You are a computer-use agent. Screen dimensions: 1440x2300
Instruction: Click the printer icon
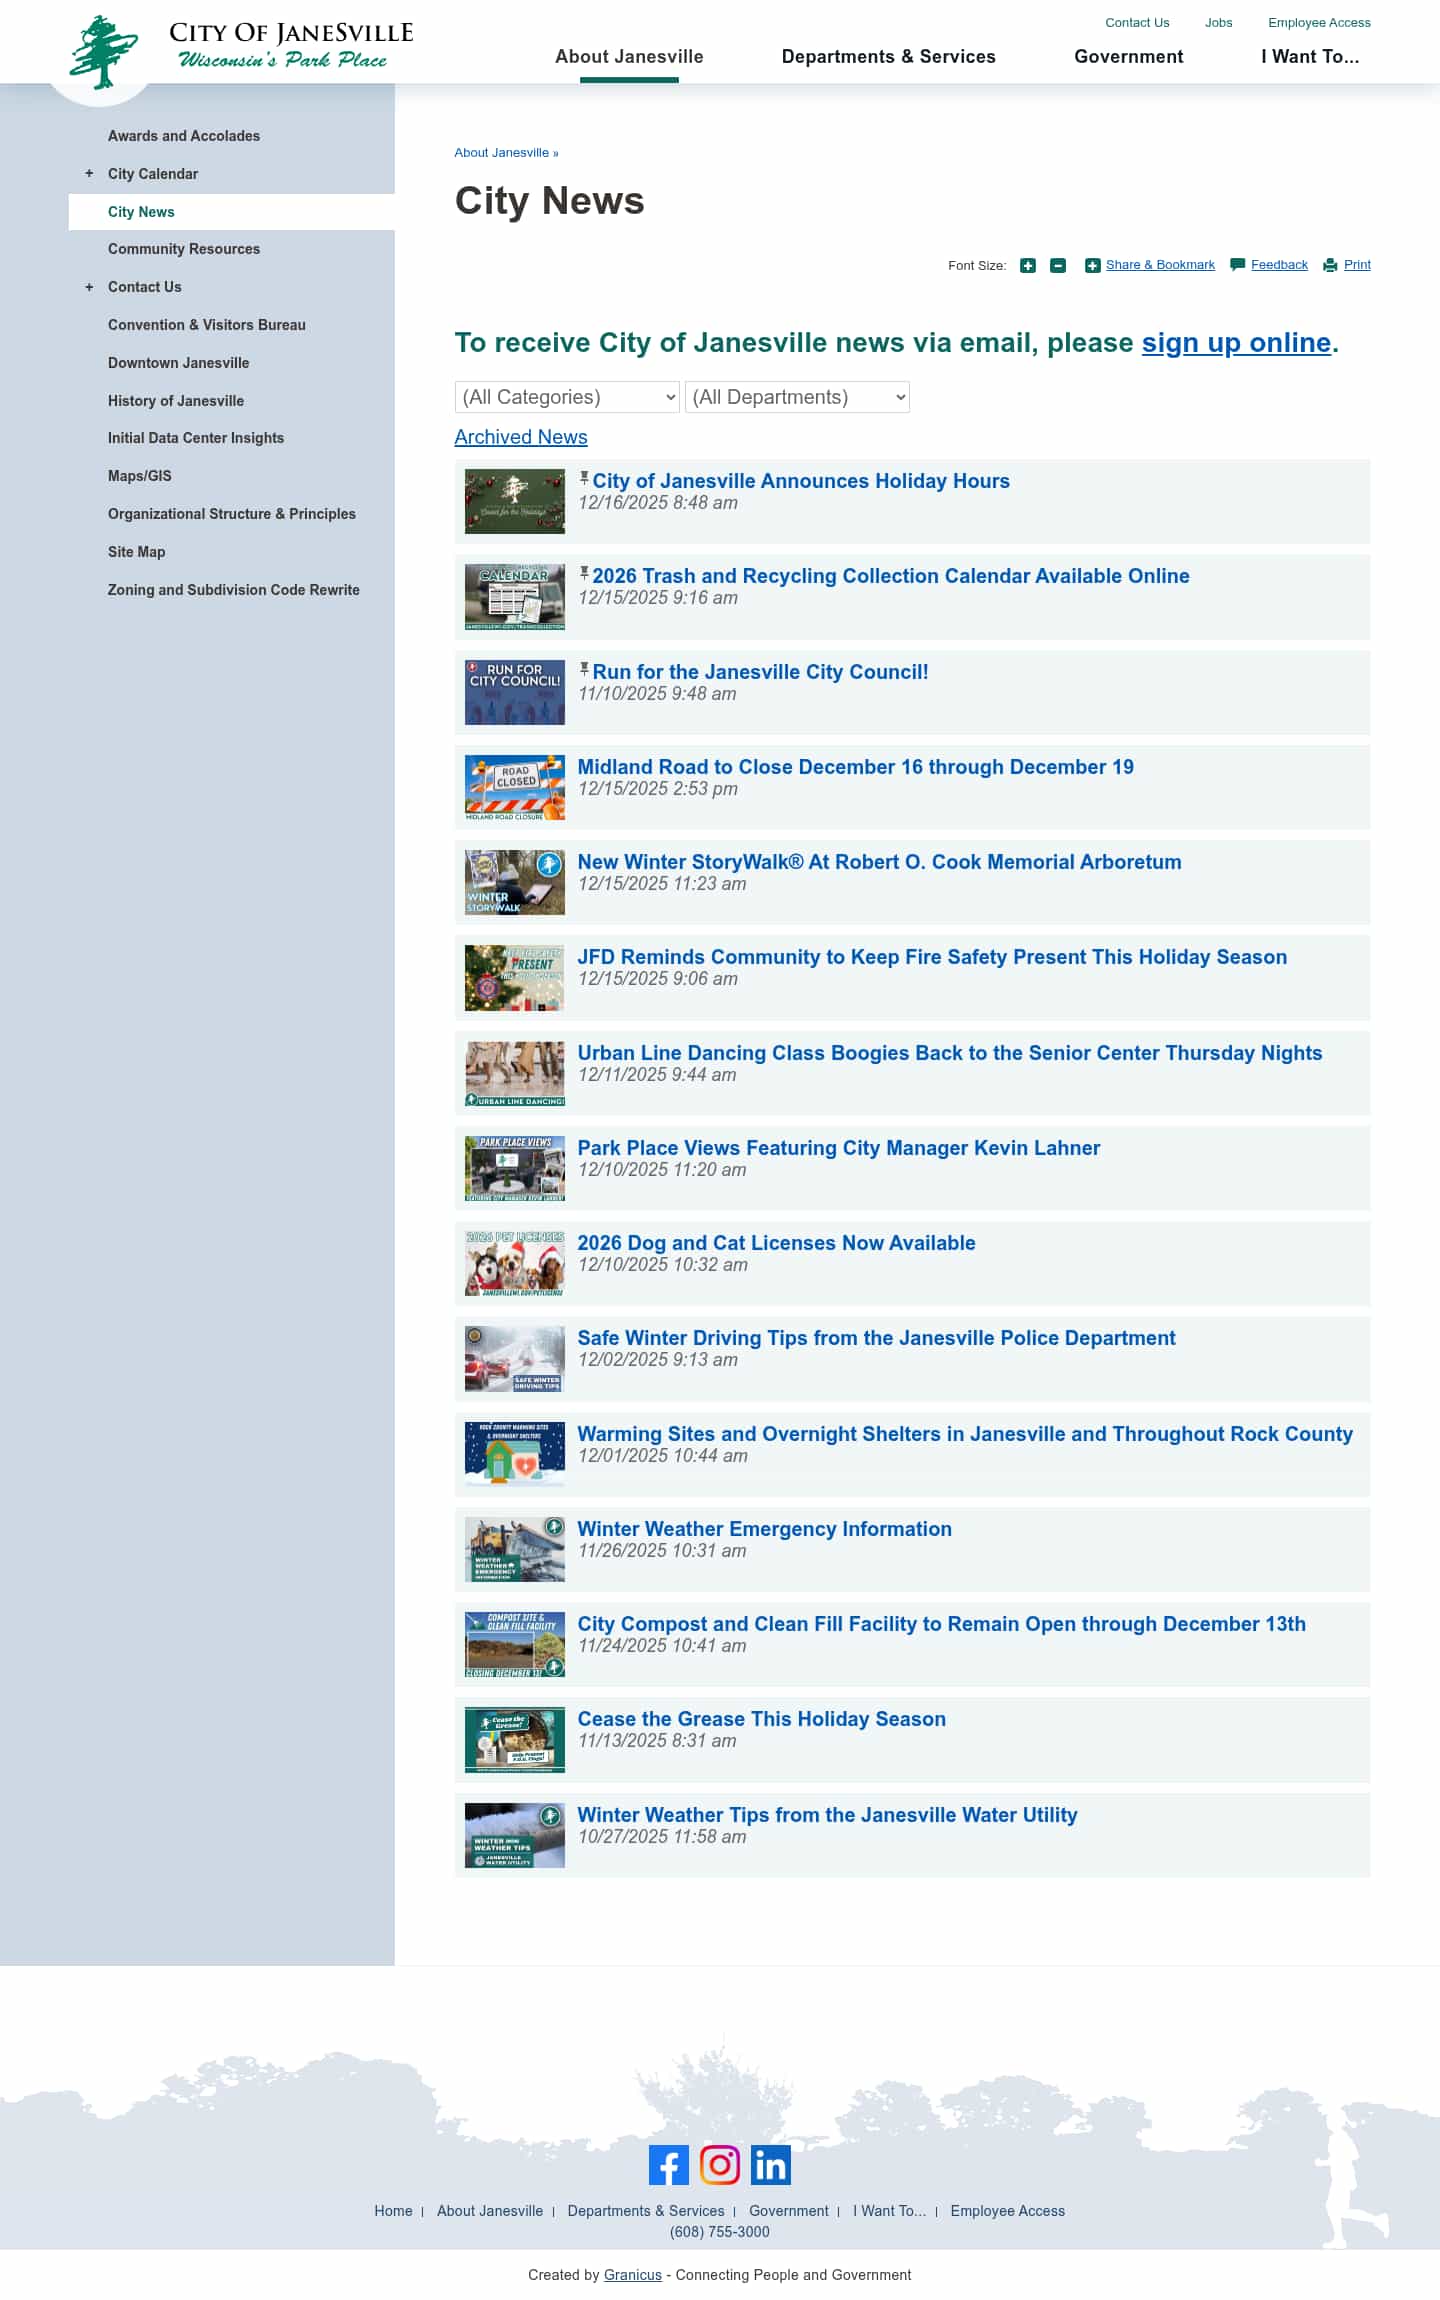(1330, 265)
